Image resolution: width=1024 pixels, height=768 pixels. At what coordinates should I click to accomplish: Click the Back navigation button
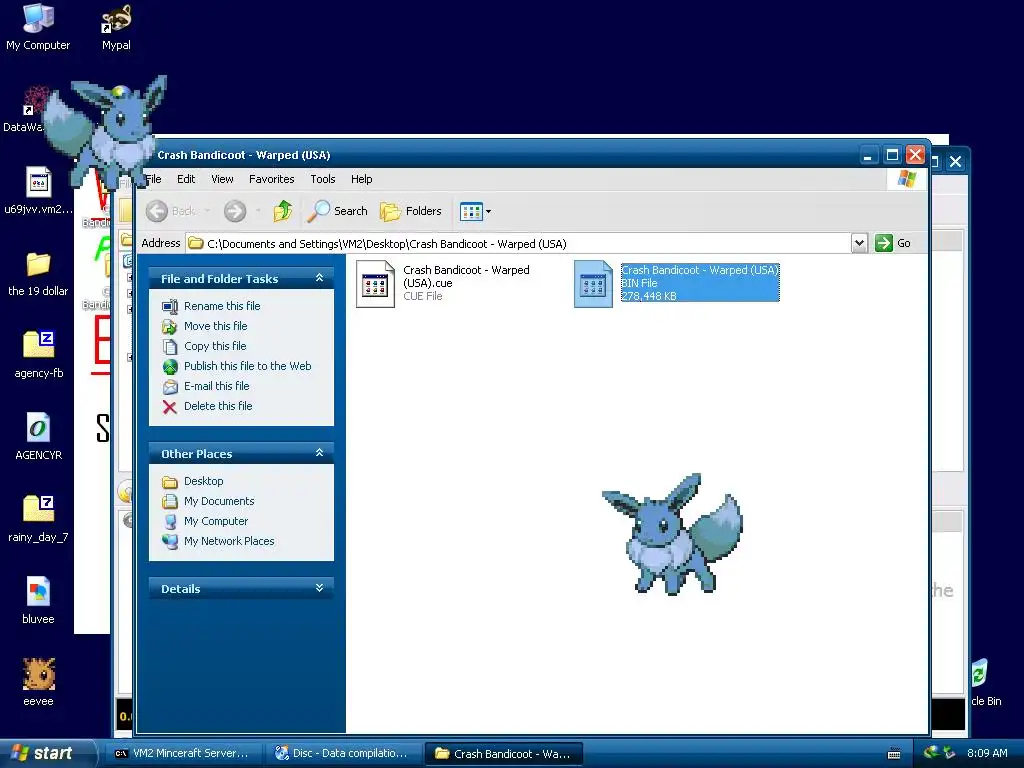coord(171,211)
